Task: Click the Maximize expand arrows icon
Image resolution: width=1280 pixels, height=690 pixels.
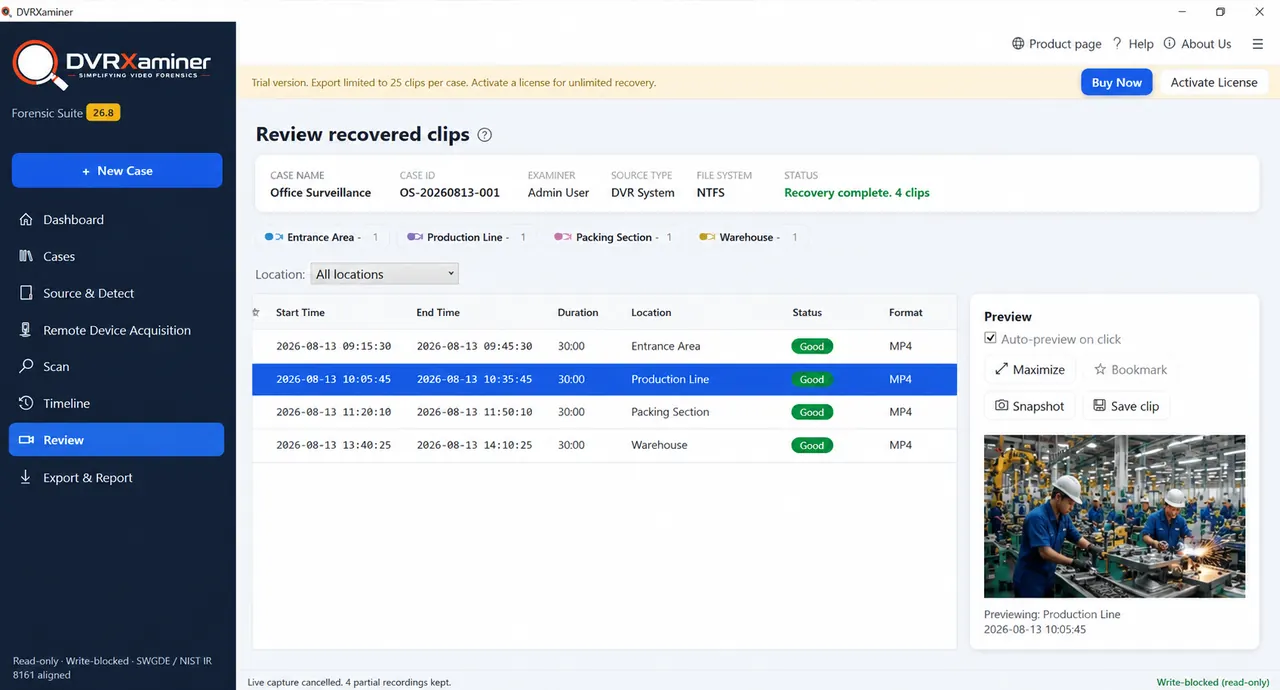Action: tap(1001, 370)
